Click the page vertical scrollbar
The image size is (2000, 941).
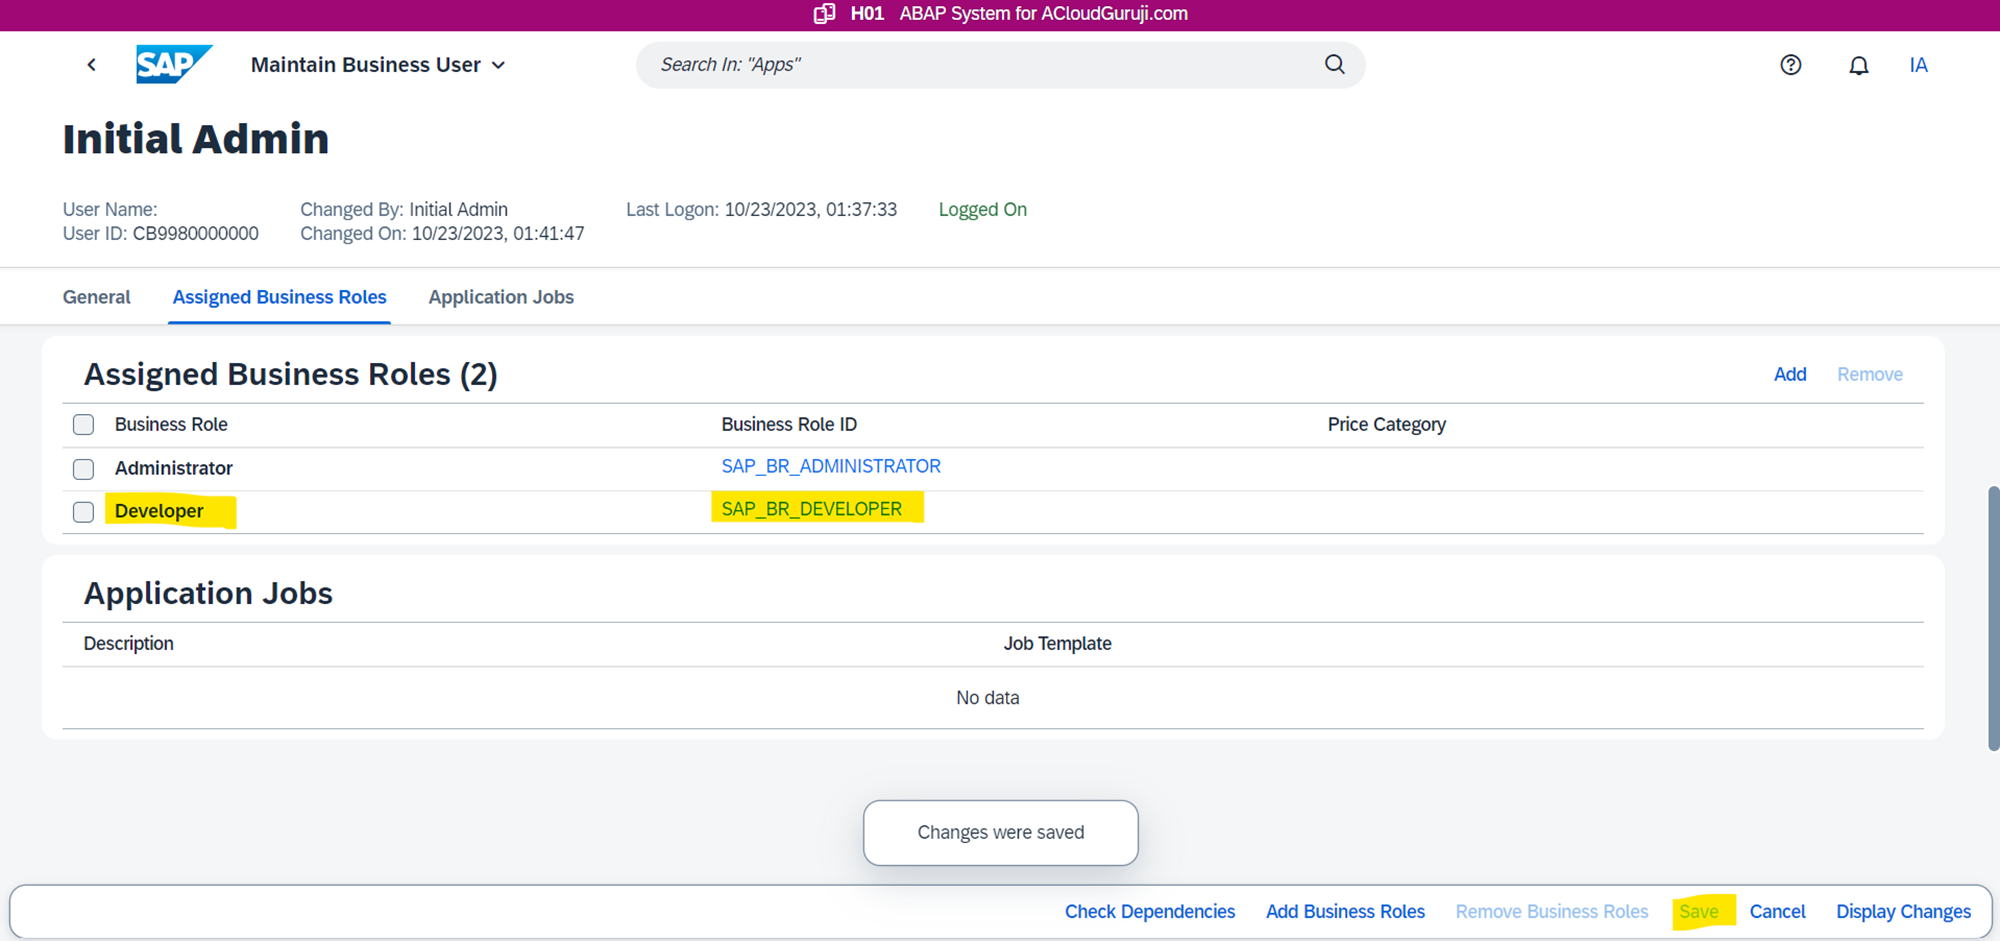1992,618
